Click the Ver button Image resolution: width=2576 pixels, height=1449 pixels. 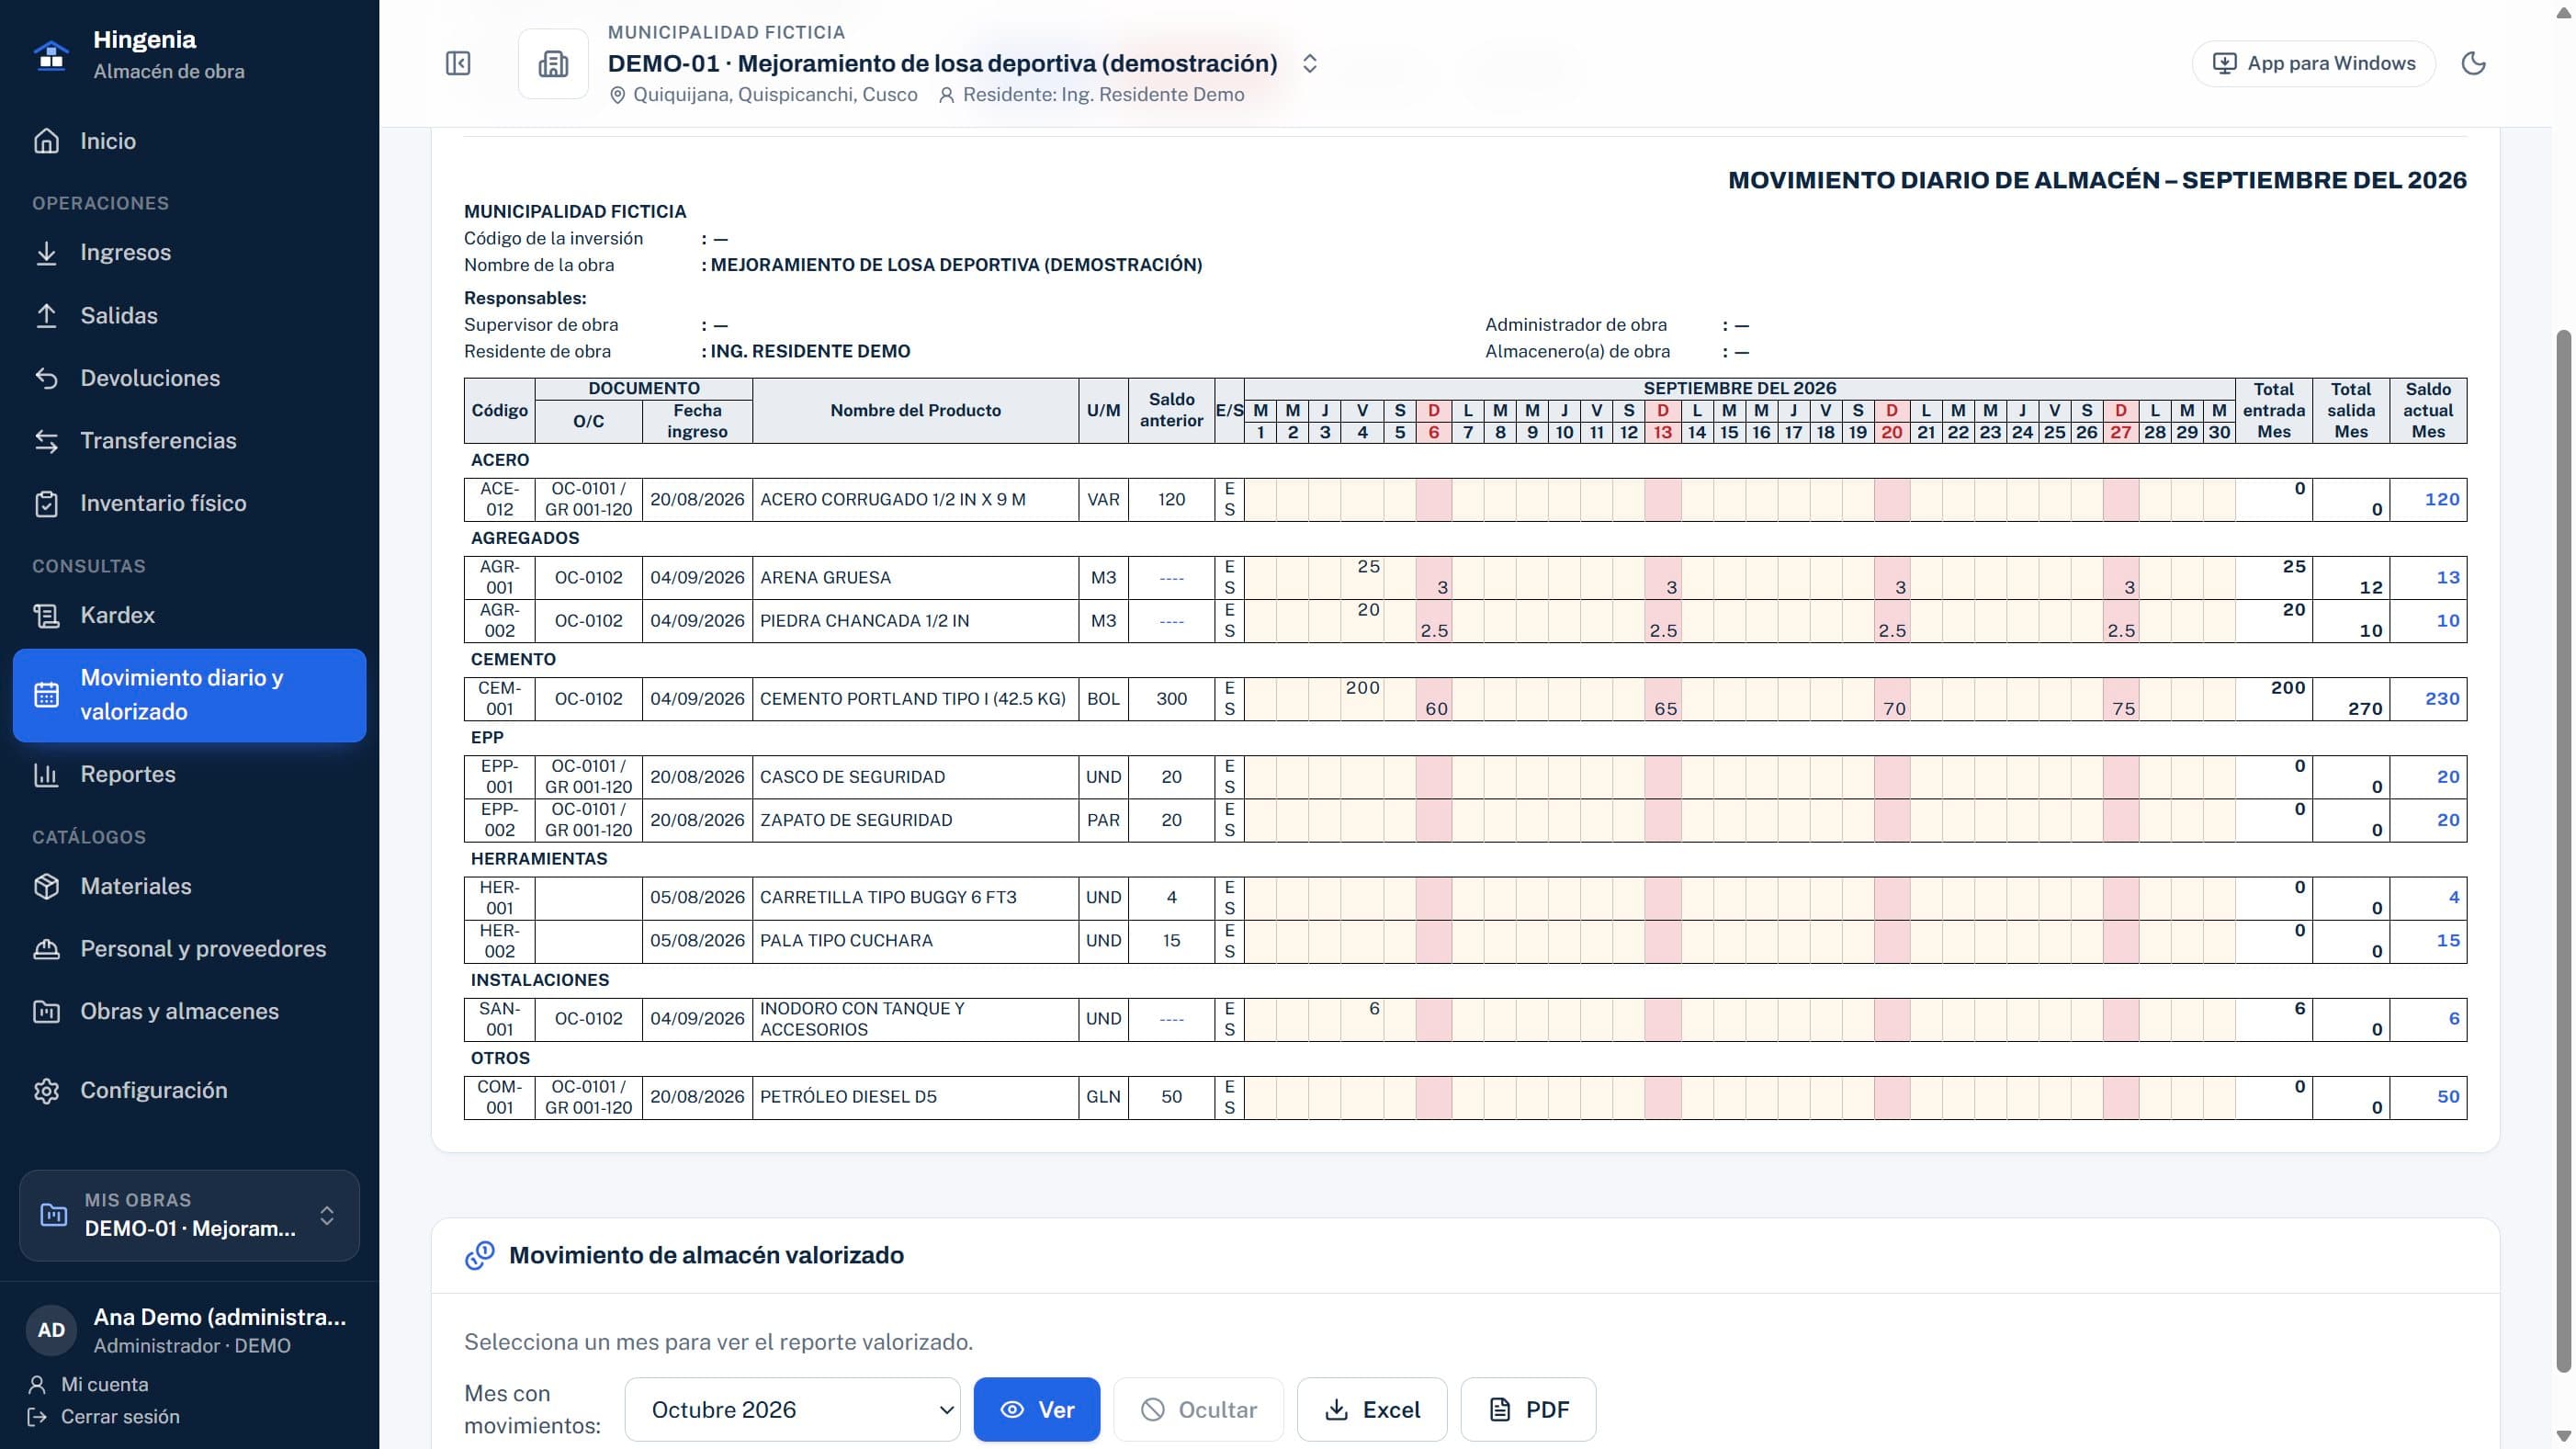pyautogui.click(x=1036, y=1410)
